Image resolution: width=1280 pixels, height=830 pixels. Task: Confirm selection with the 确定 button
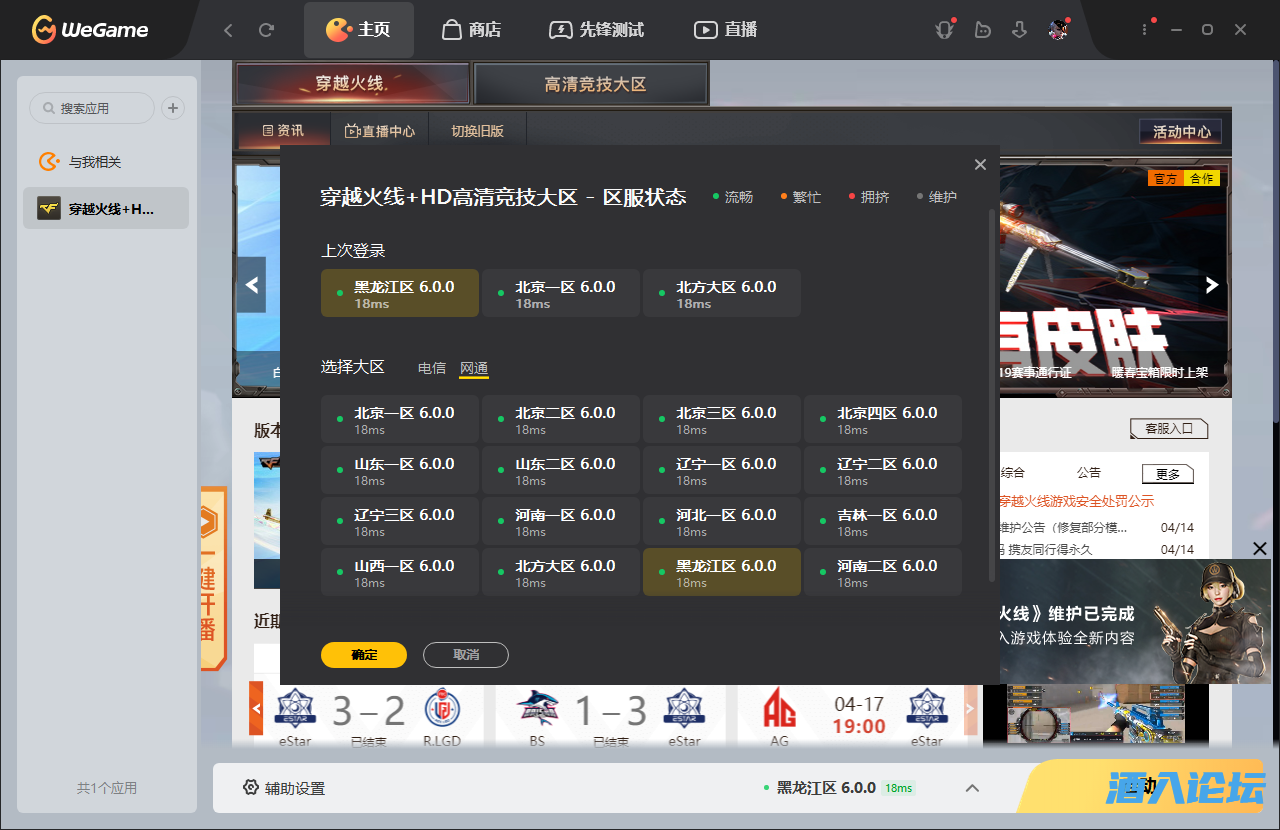[x=364, y=655]
